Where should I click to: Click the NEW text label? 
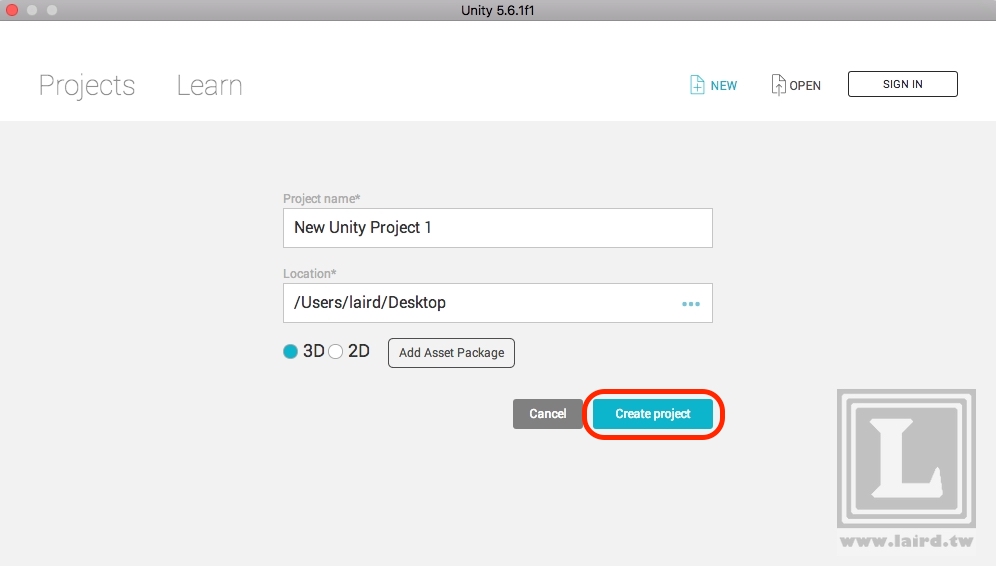(x=724, y=86)
